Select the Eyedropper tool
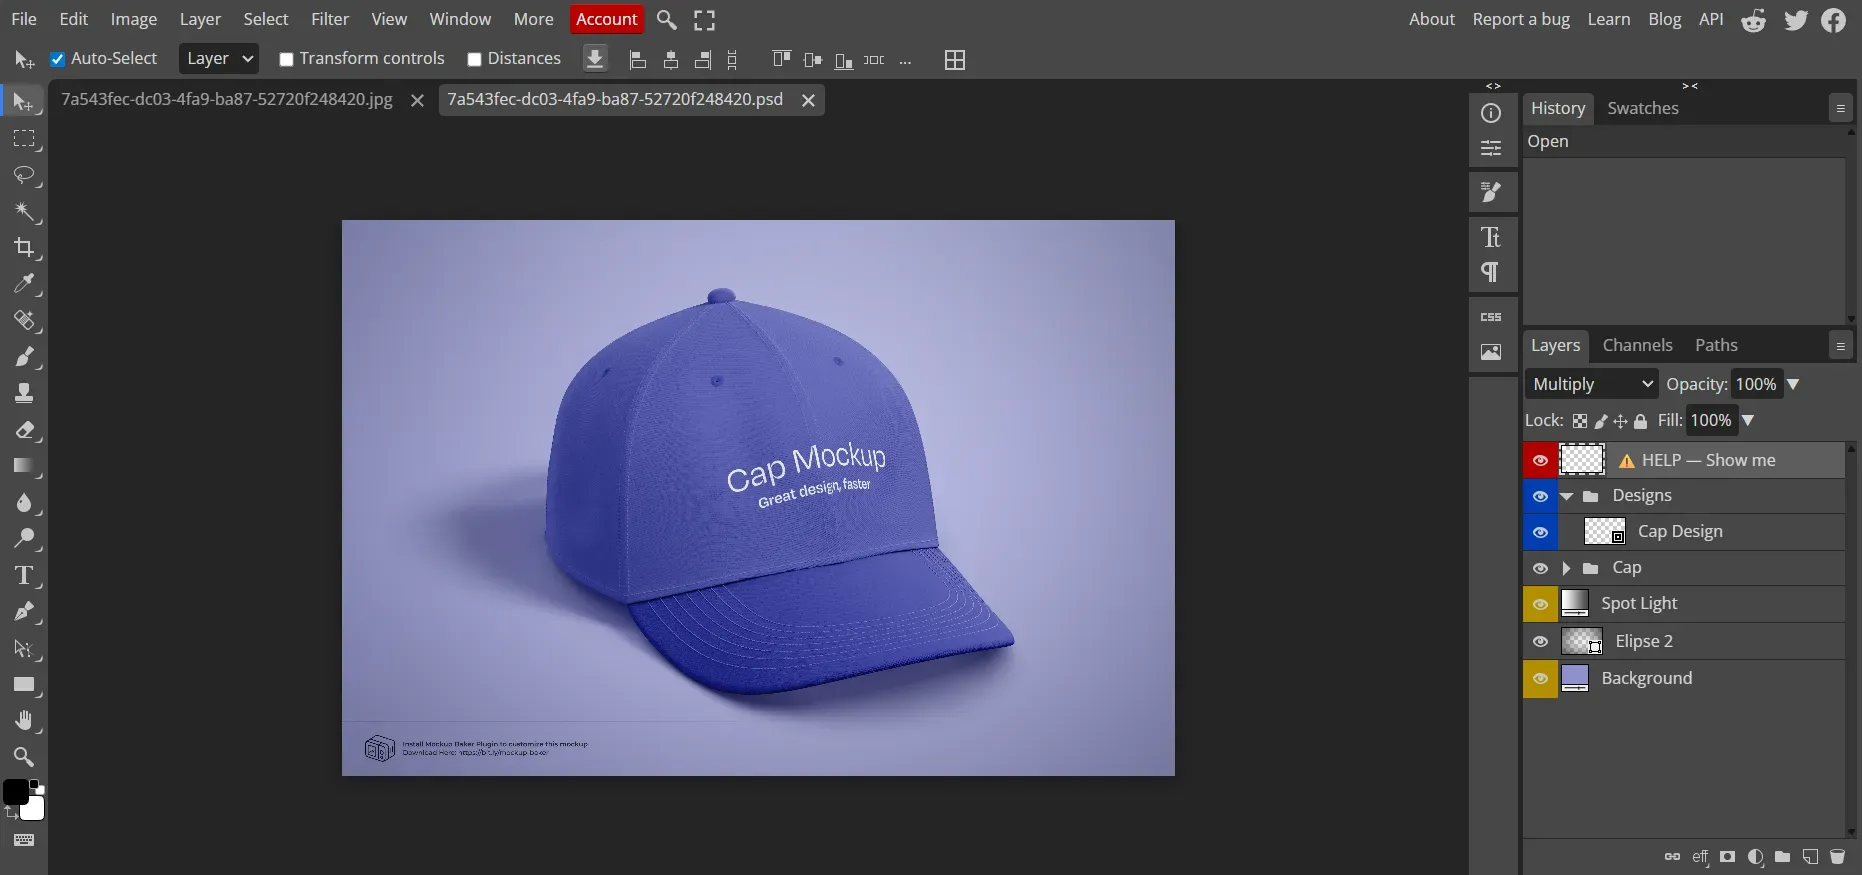The height and width of the screenshot is (875, 1862). click(x=23, y=284)
